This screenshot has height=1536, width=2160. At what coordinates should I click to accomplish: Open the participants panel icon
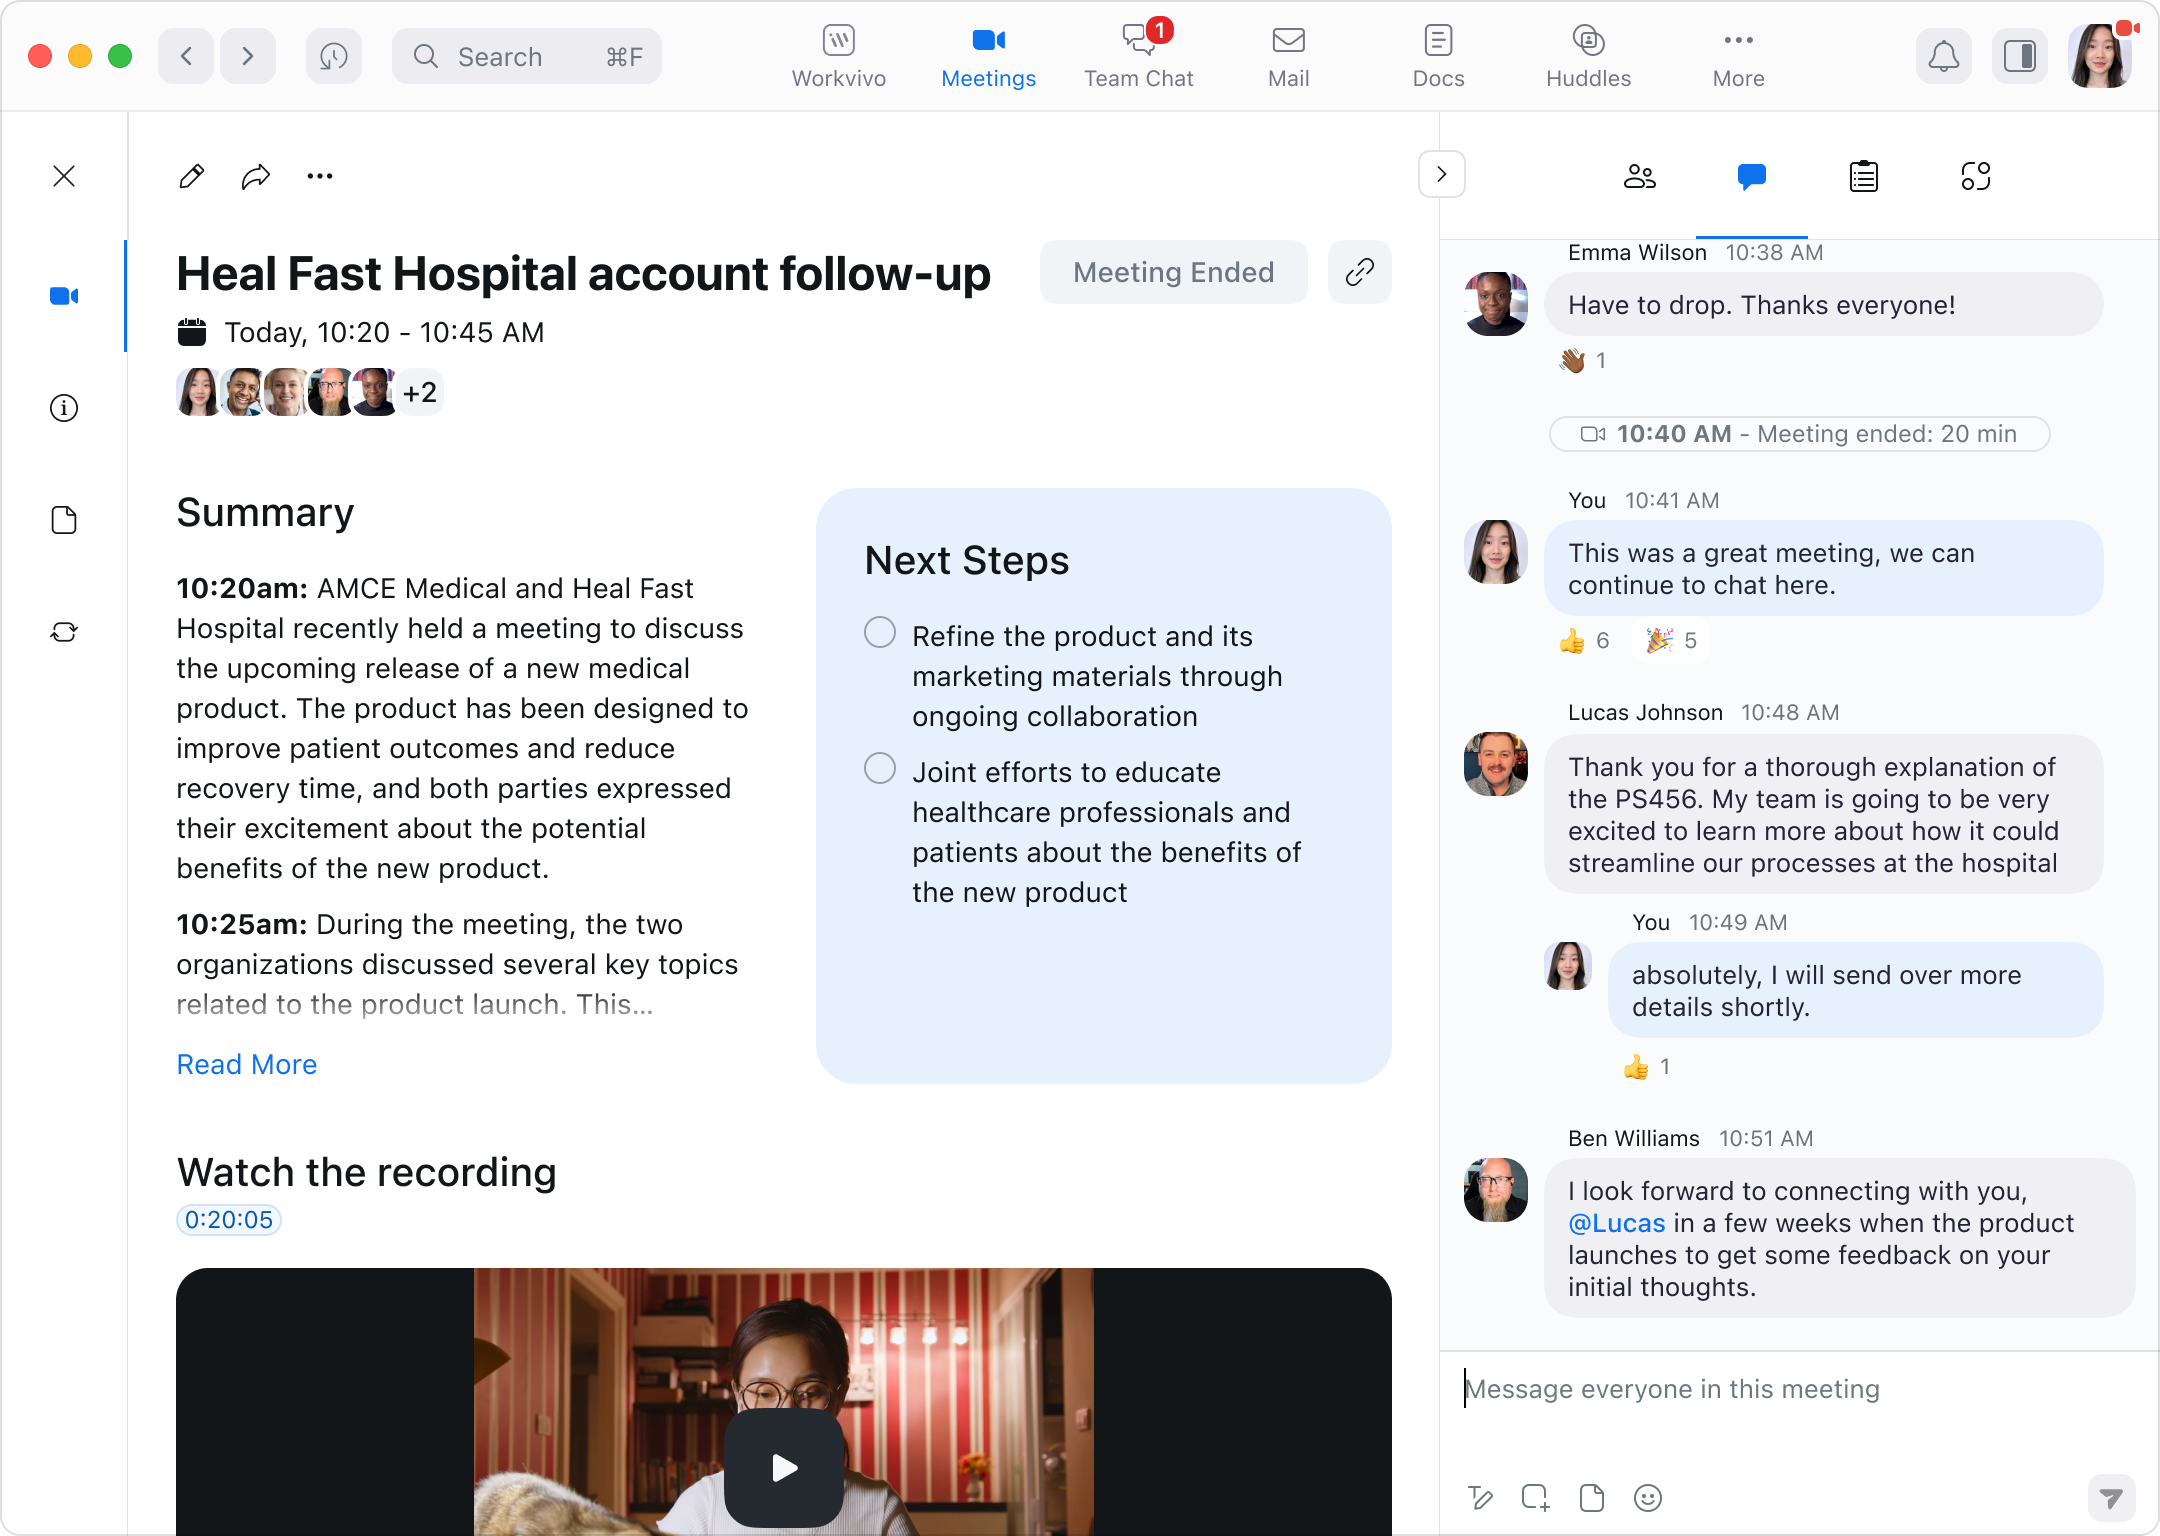[1639, 177]
